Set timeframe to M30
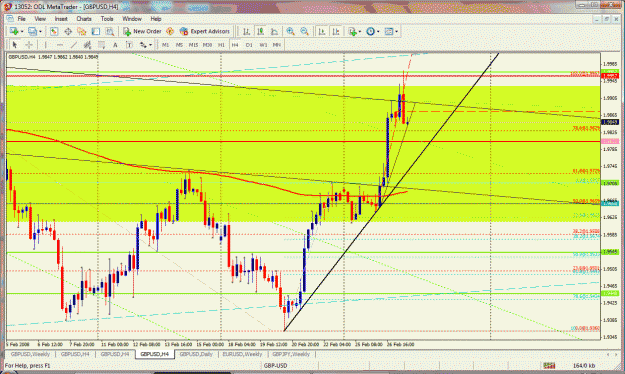Viewport: 625px width, 374px height. (207, 45)
